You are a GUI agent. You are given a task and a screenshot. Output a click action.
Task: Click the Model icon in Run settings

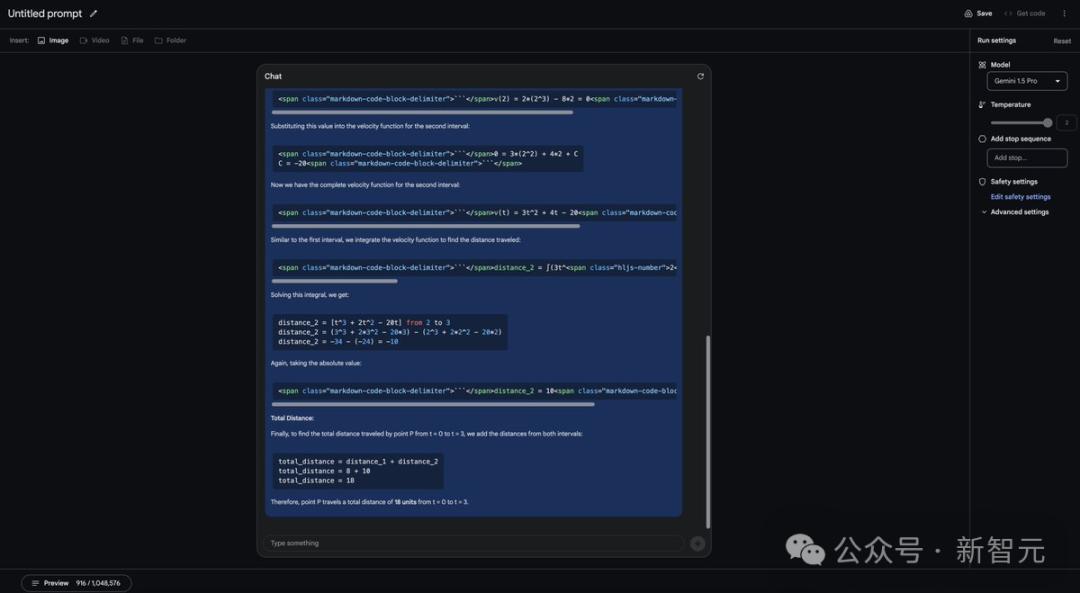click(982, 65)
